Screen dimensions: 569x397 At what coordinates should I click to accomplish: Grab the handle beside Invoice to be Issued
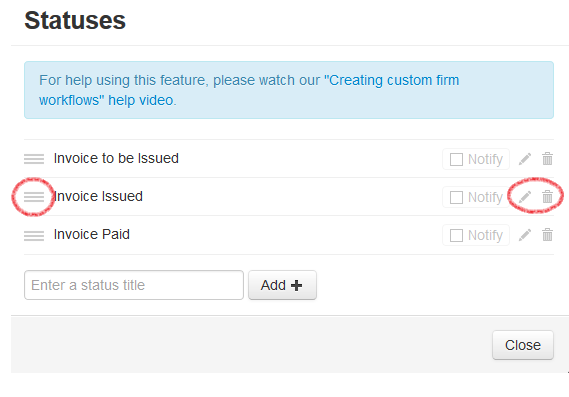[x=34, y=159]
